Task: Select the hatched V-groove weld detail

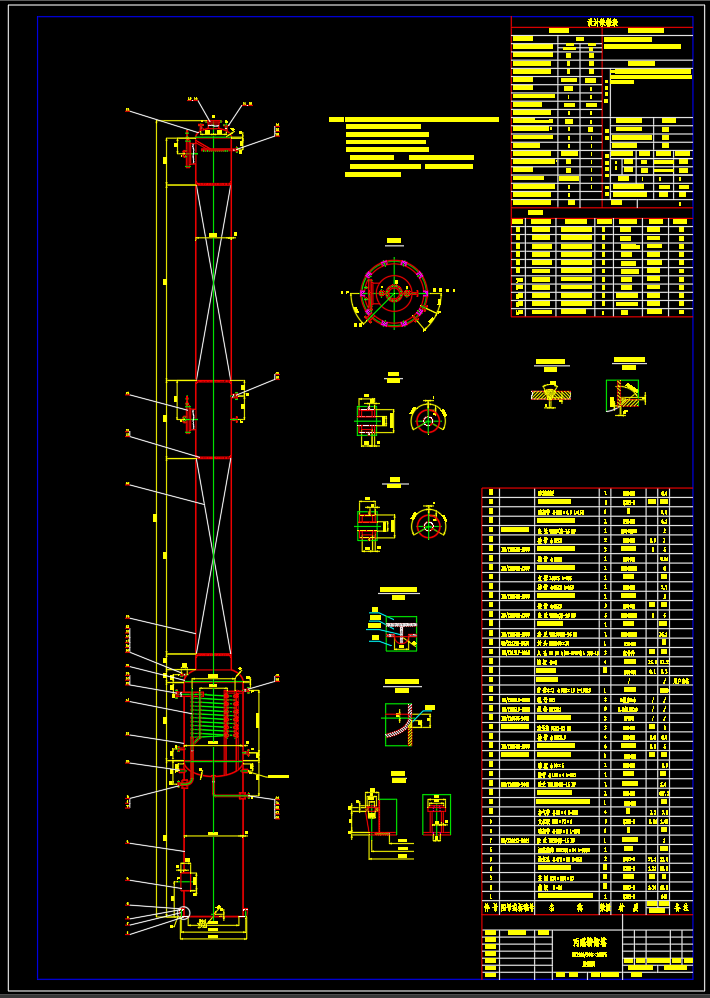Action: click(550, 393)
